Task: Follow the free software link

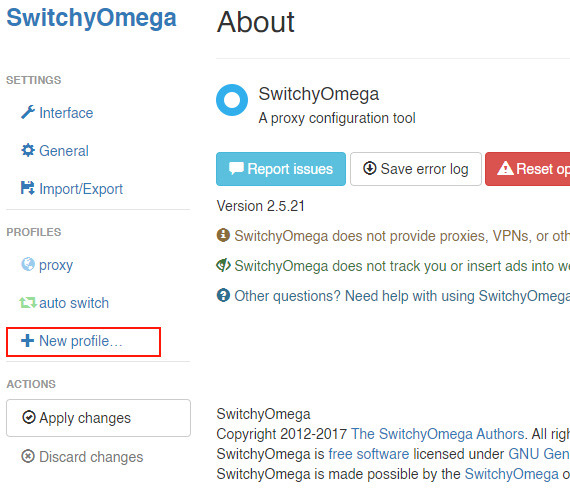Action: pyautogui.click(x=369, y=454)
